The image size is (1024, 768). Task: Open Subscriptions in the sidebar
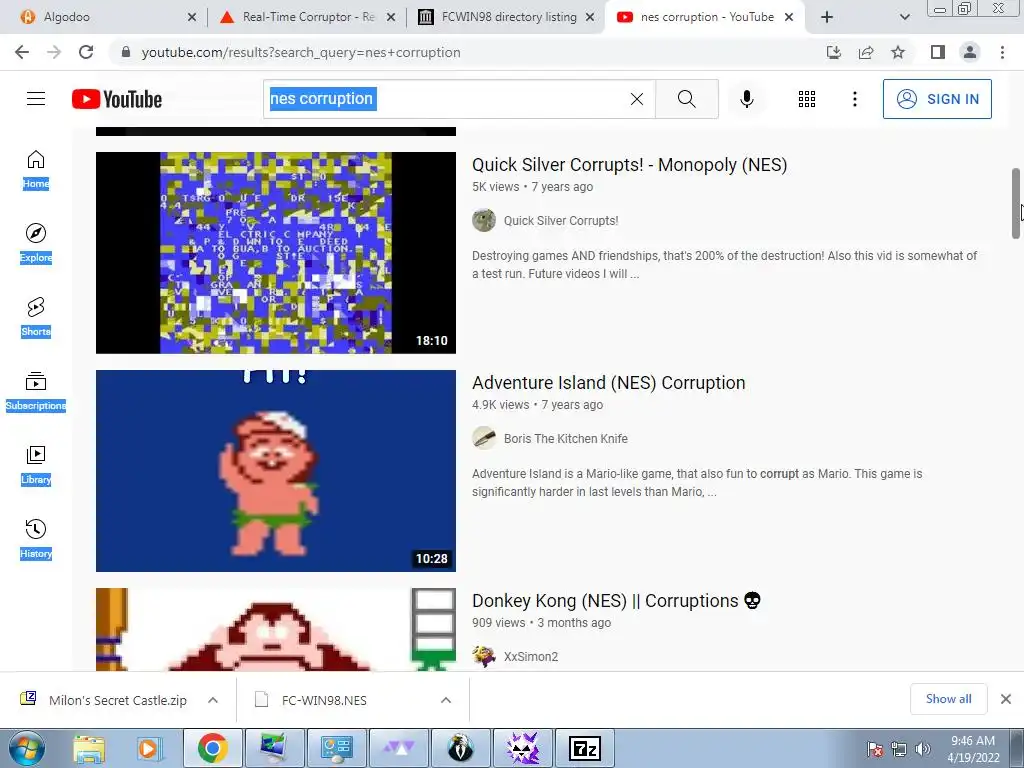click(36, 391)
